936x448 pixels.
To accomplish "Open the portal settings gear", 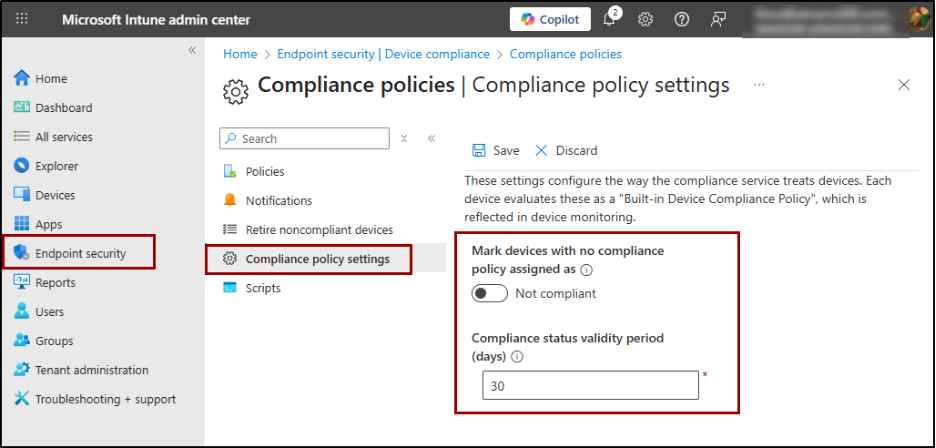I will point(645,19).
